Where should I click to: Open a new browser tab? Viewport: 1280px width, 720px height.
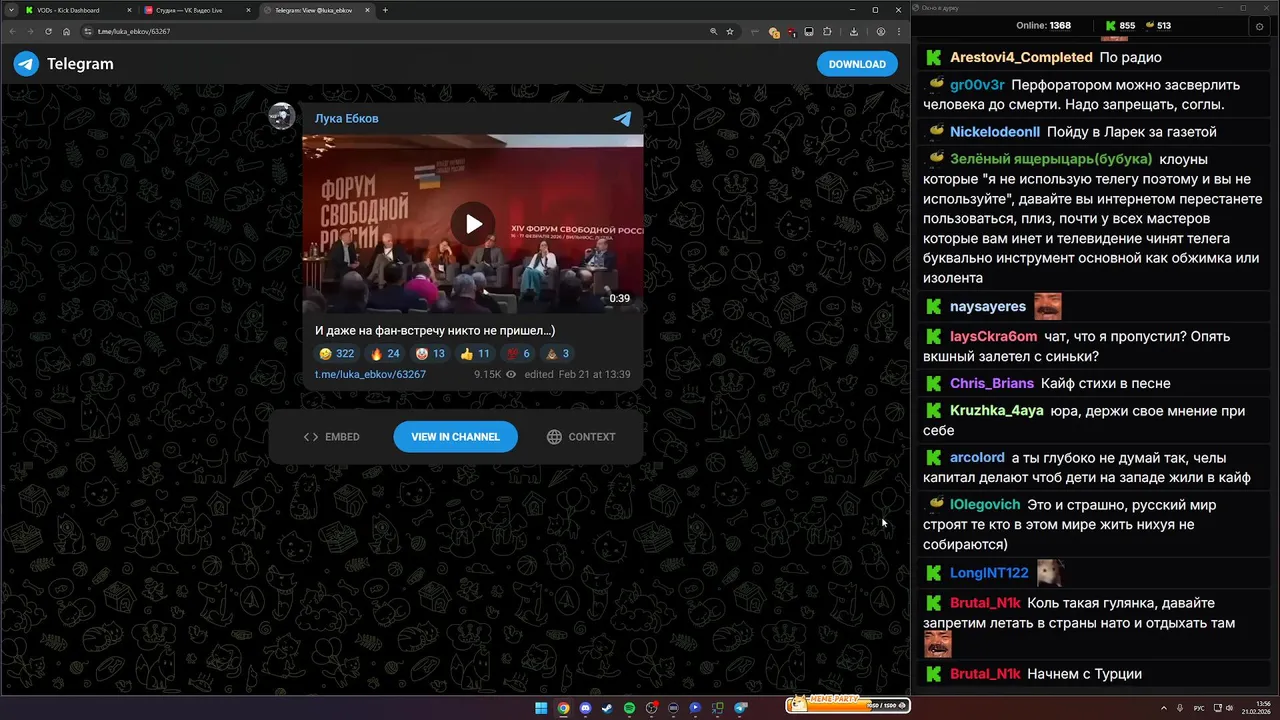[386, 10]
